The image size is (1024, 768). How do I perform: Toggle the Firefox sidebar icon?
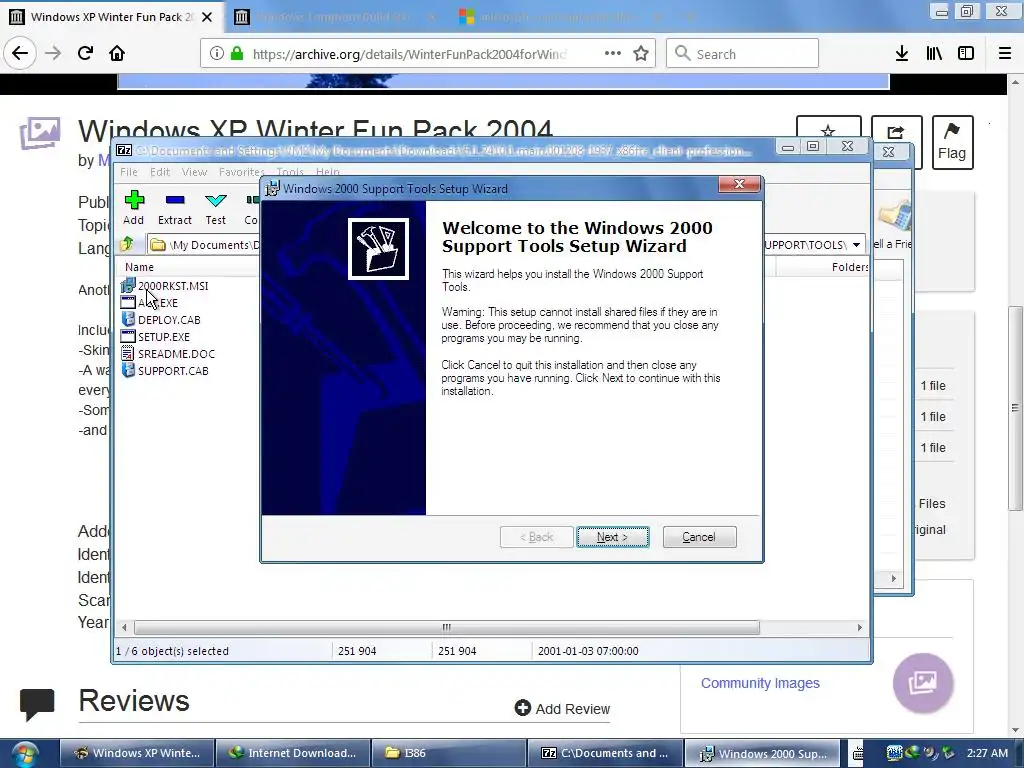point(966,54)
